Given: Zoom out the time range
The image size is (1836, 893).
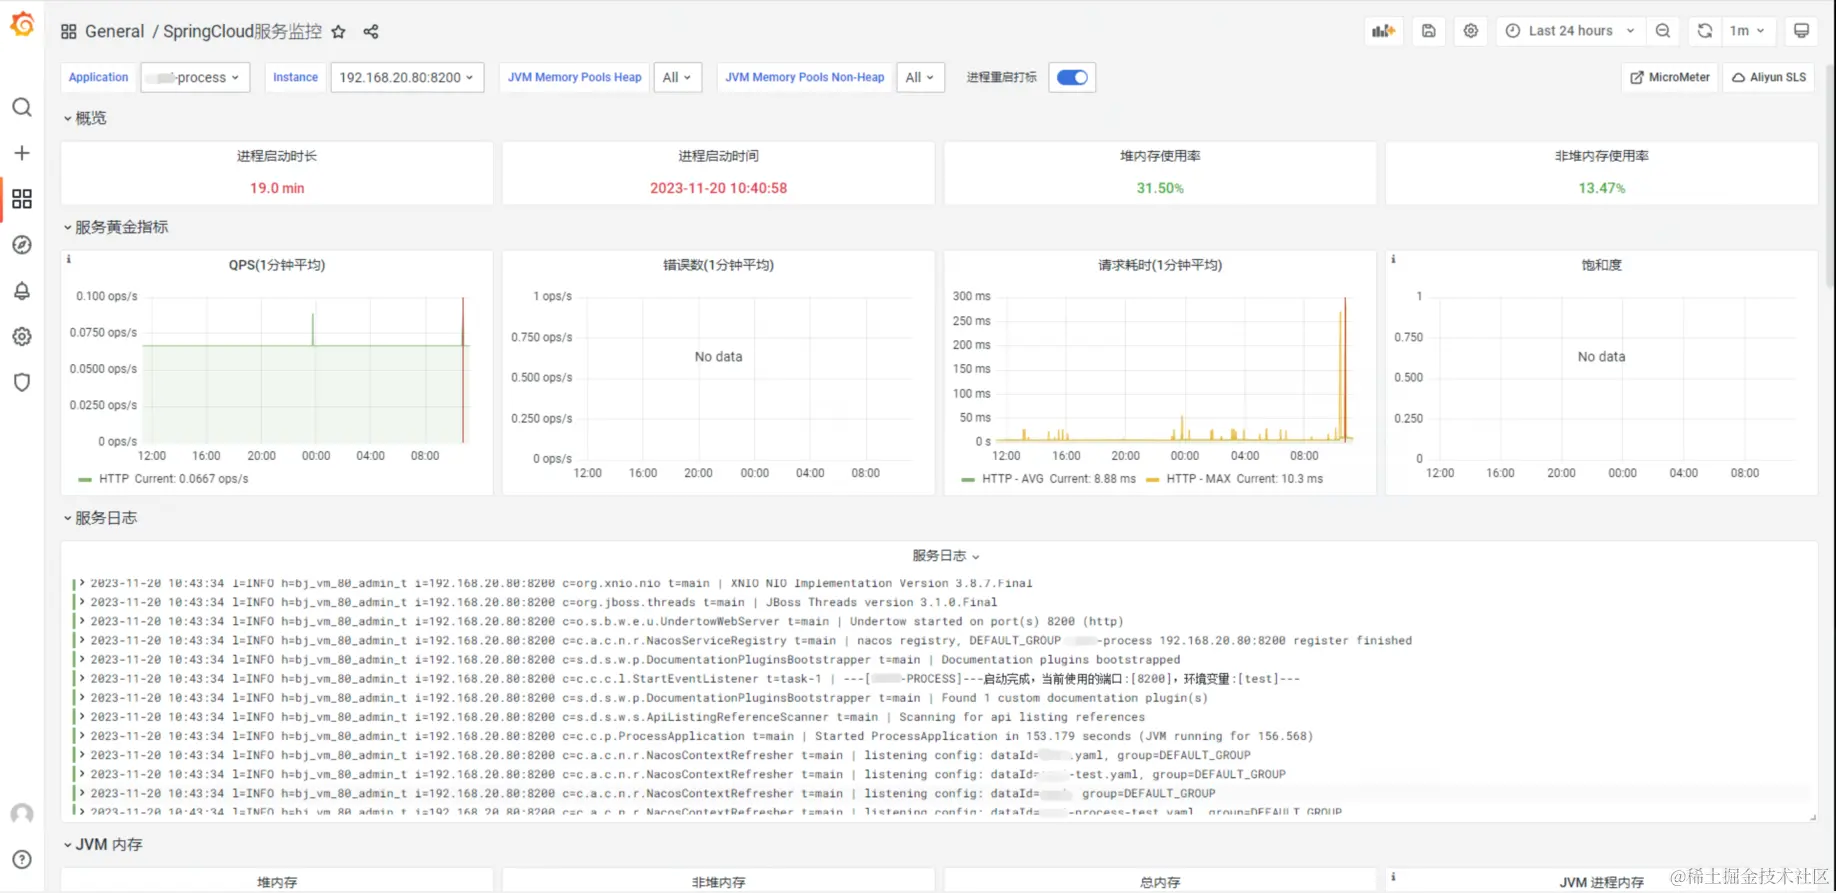Looking at the screenshot, I should (1663, 31).
